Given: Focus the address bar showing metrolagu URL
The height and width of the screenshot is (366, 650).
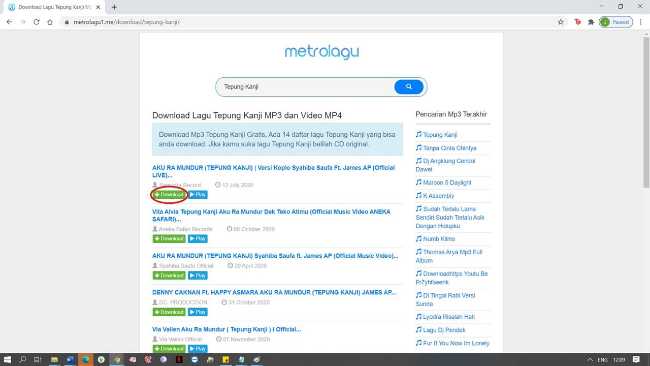Looking at the screenshot, I should pos(307,22).
